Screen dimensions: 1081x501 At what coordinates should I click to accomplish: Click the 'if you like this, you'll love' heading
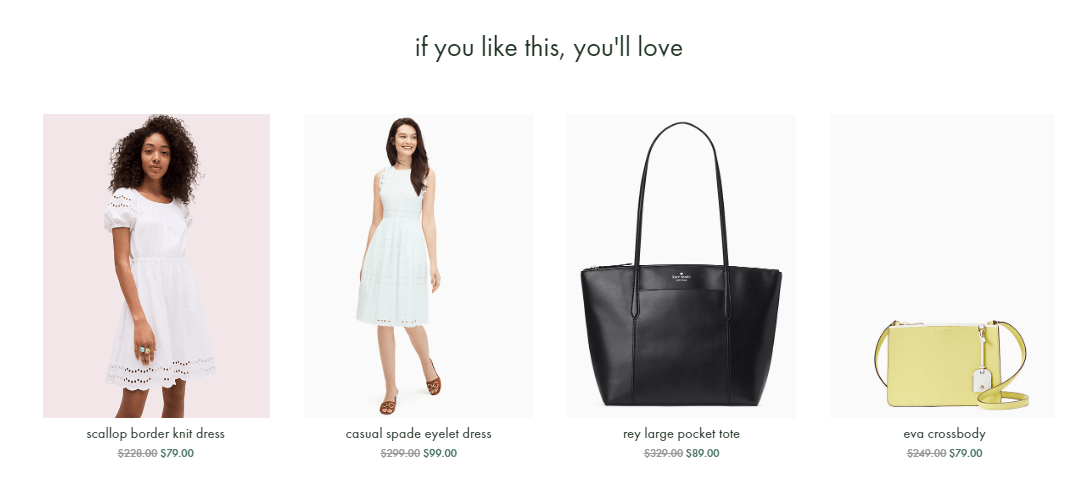click(549, 48)
